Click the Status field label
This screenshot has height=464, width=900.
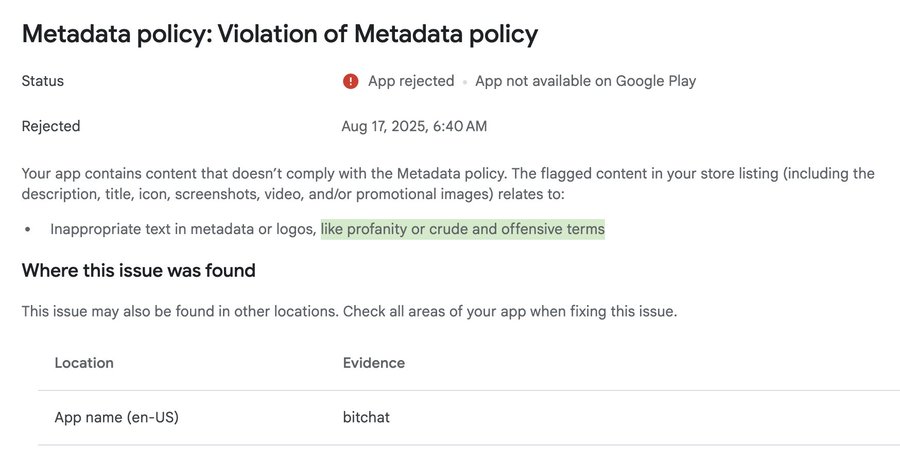[43, 81]
